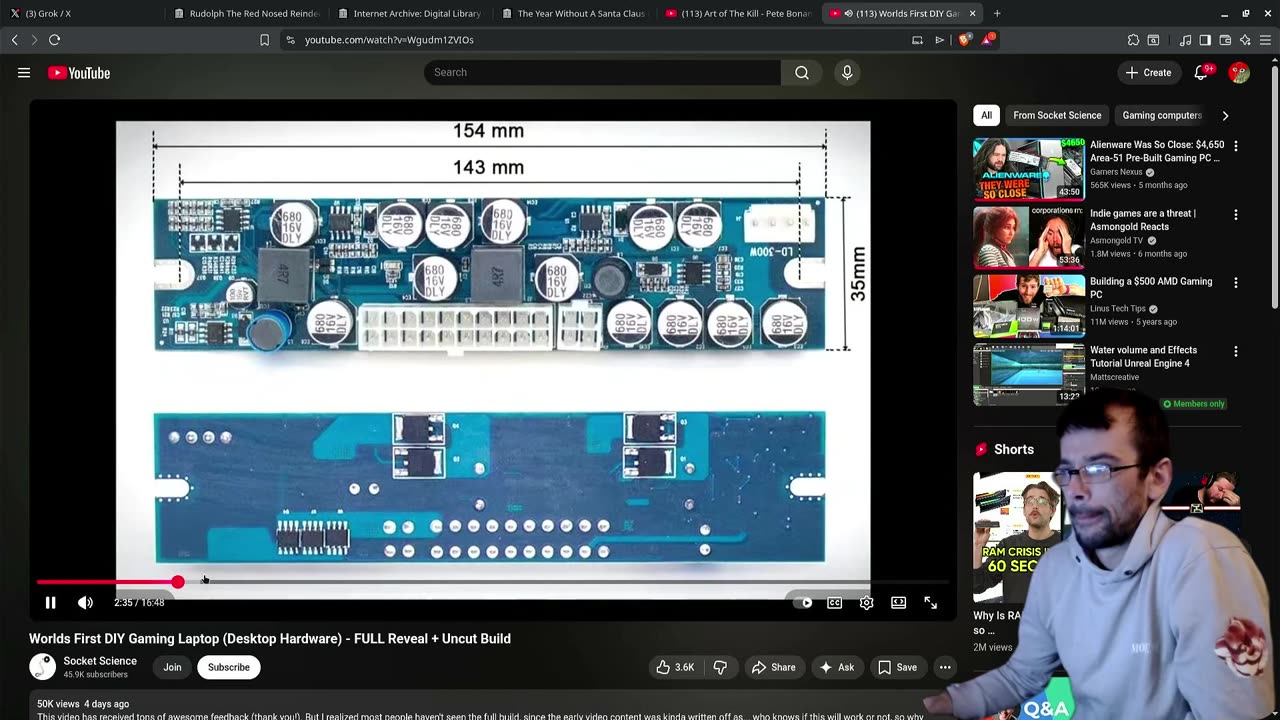Open a new browser tab
Image resolution: width=1280 pixels, height=720 pixels.
tap(997, 14)
